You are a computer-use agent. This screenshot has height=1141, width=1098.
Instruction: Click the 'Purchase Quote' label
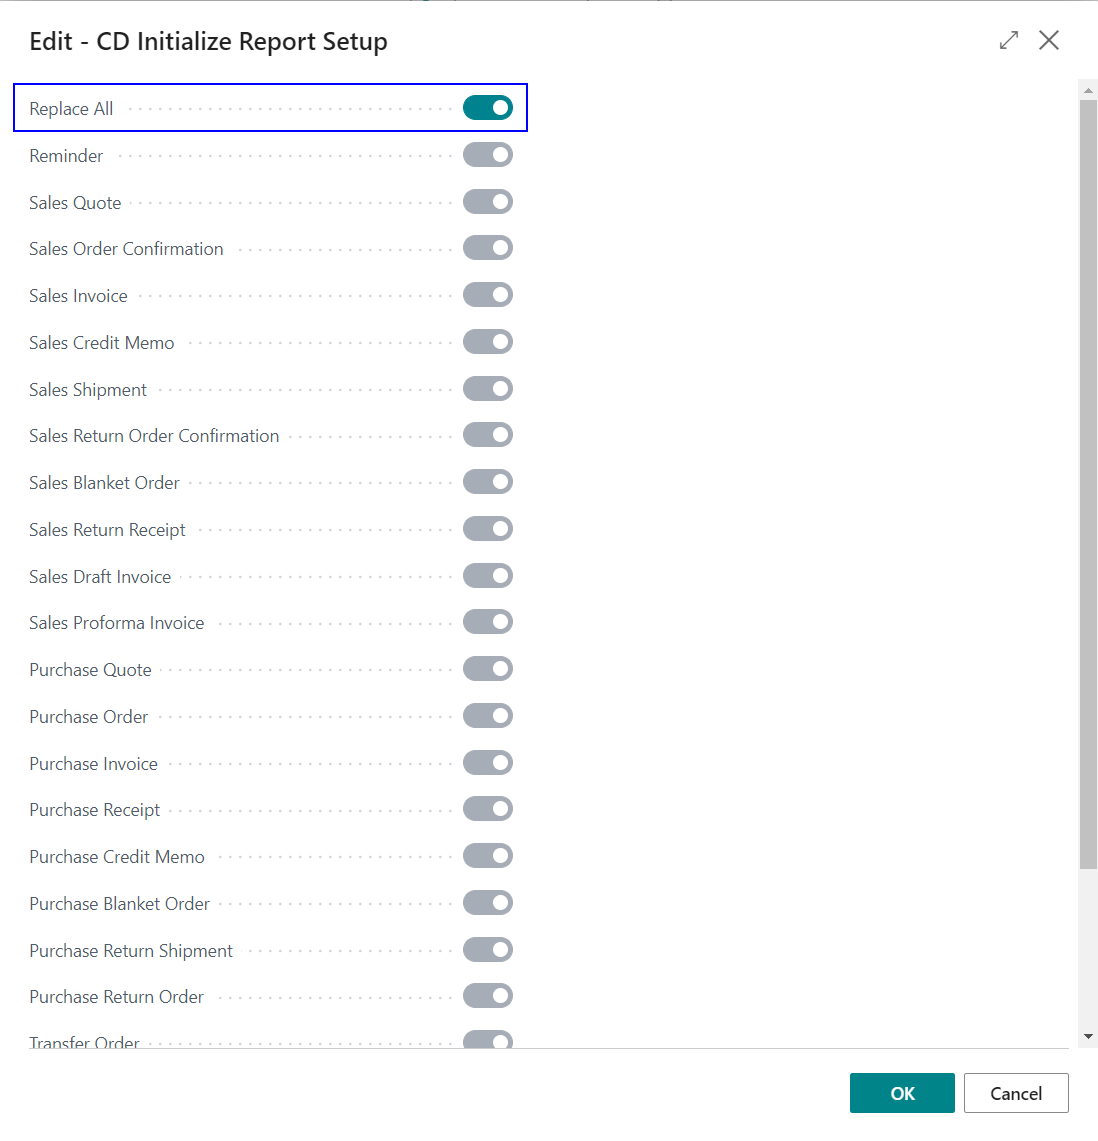click(x=90, y=670)
